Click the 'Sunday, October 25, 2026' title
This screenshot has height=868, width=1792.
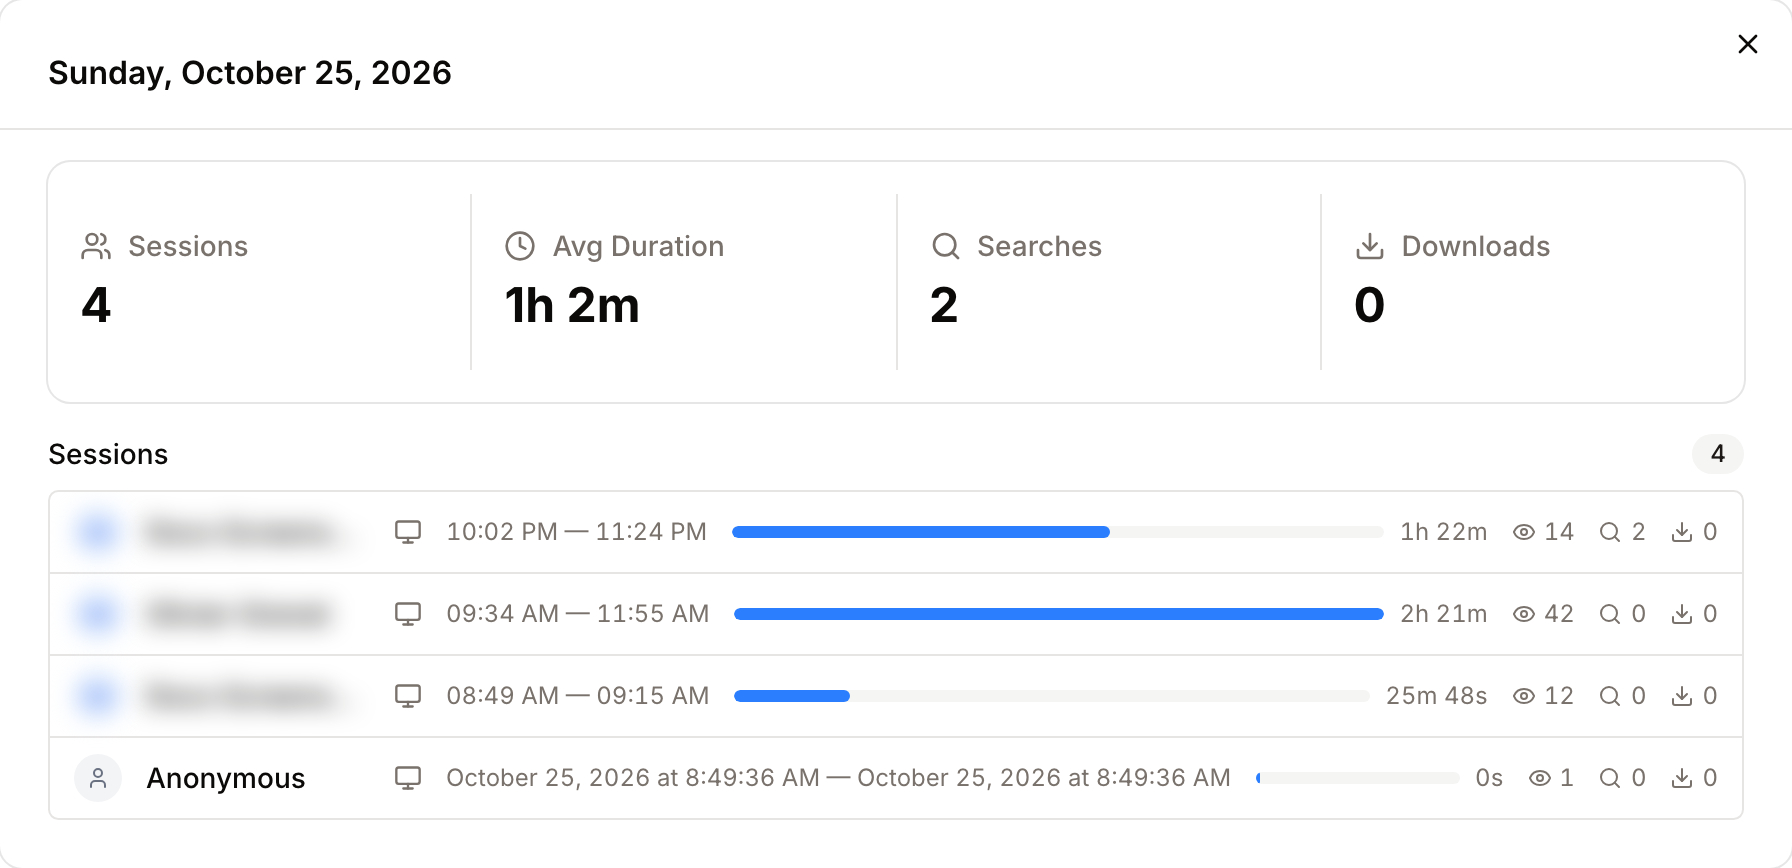pos(250,73)
